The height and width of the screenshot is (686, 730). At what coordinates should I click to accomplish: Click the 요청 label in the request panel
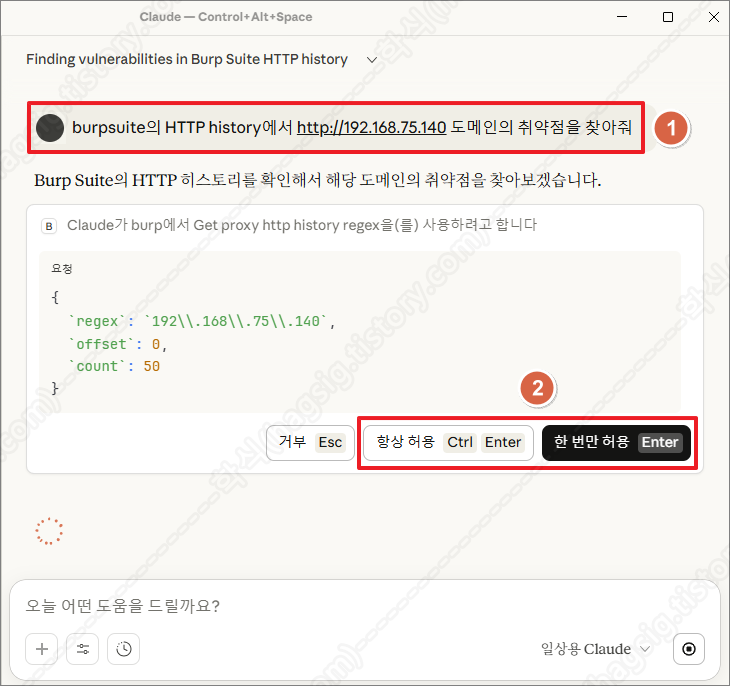tap(61, 269)
